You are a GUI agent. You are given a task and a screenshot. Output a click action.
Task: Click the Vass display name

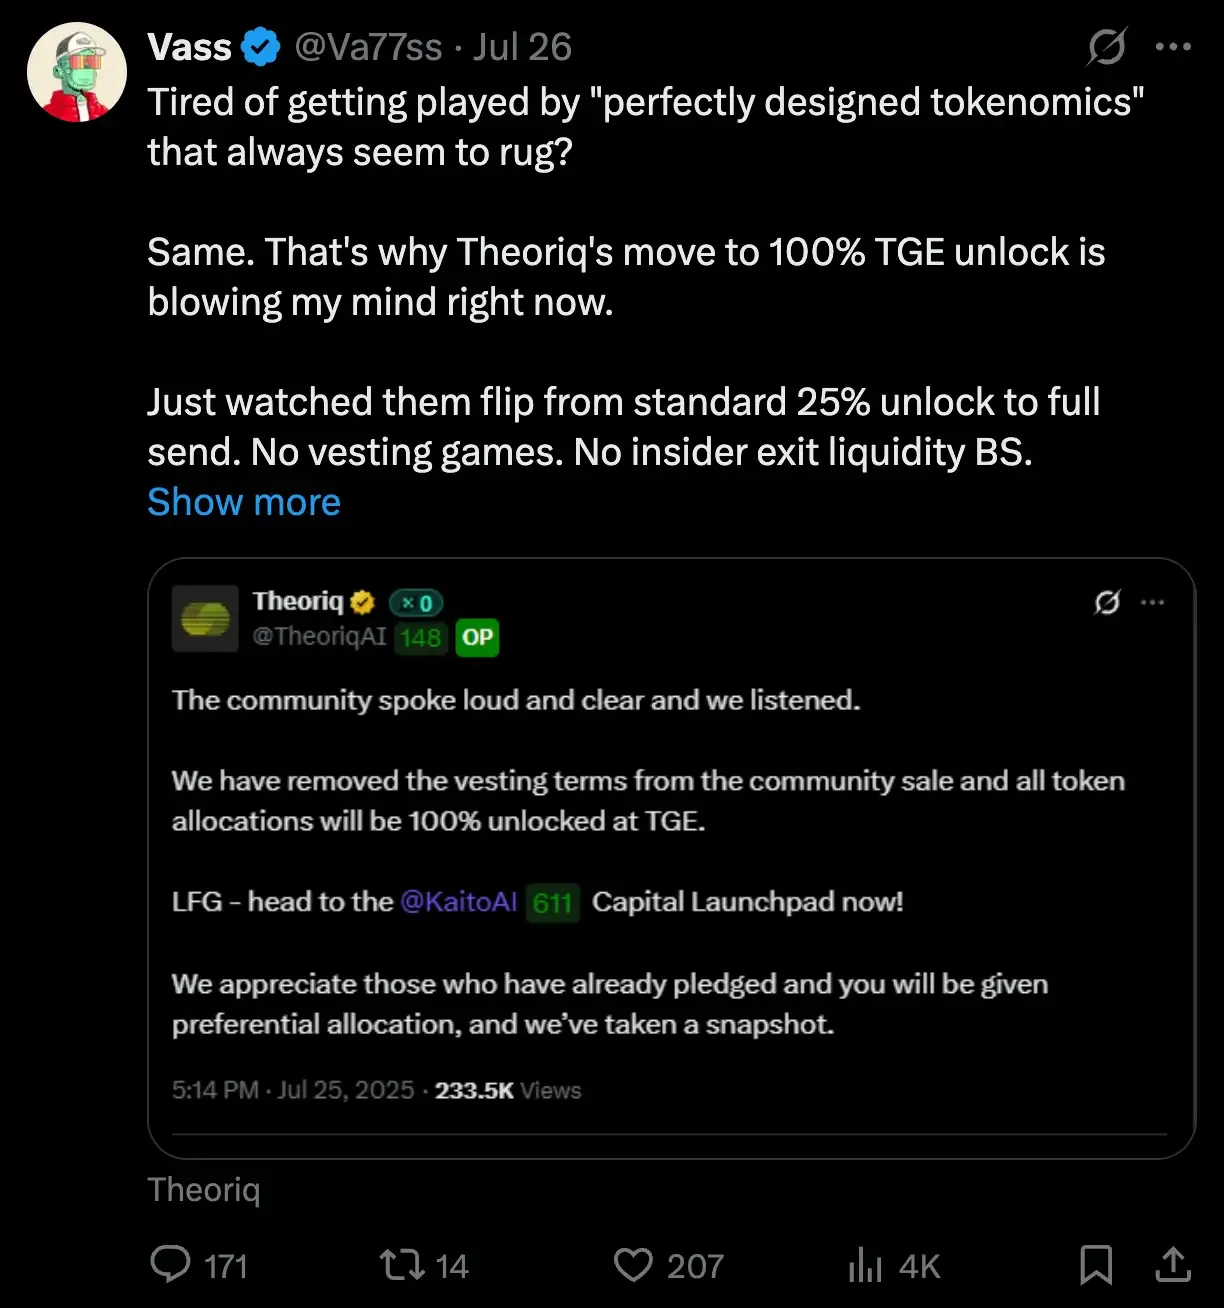tap(190, 47)
